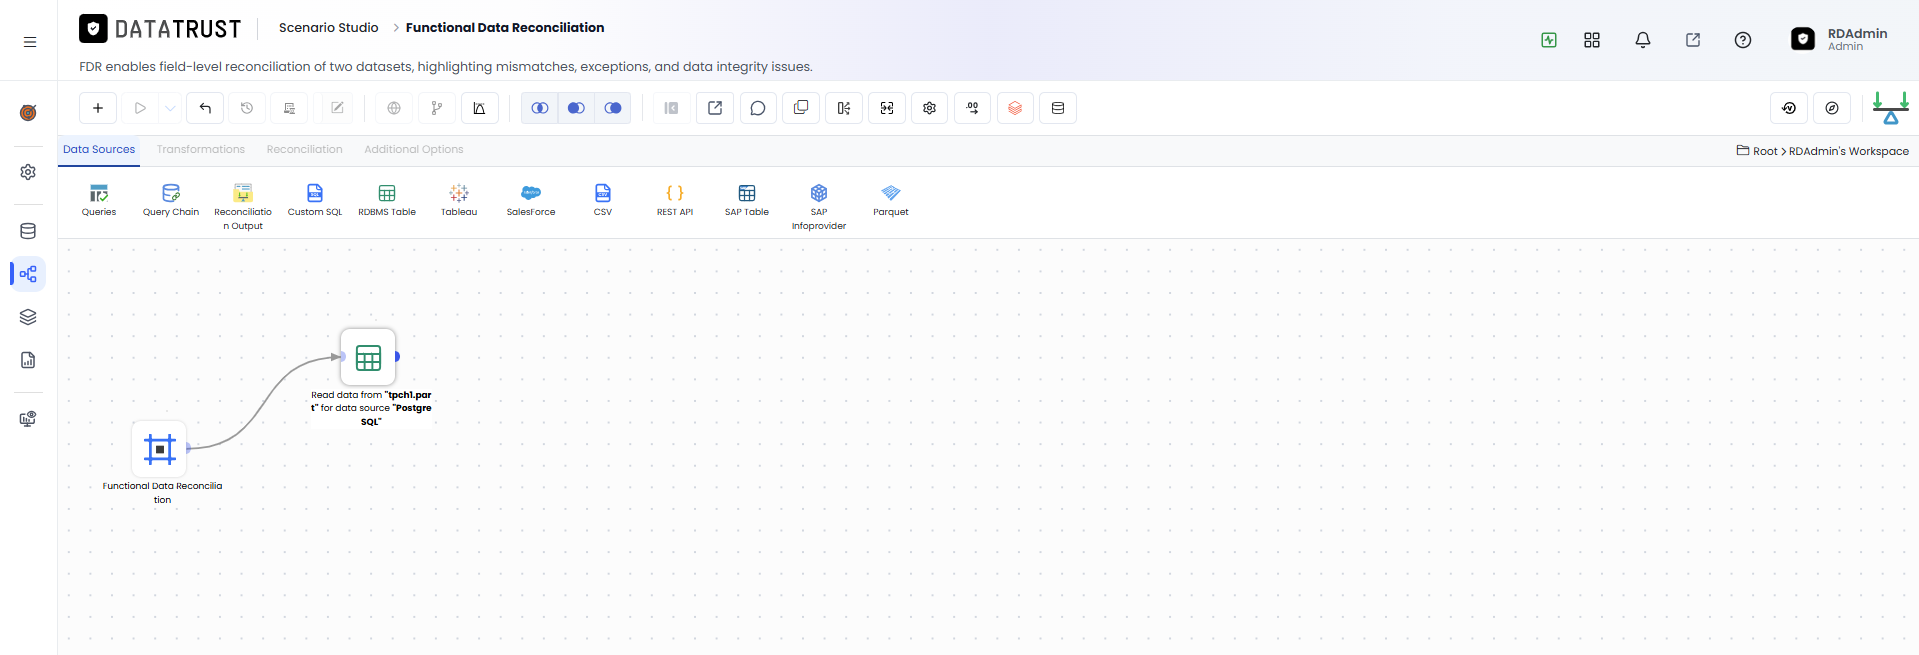Click the SAP Infoprovider icon

point(819,206)
